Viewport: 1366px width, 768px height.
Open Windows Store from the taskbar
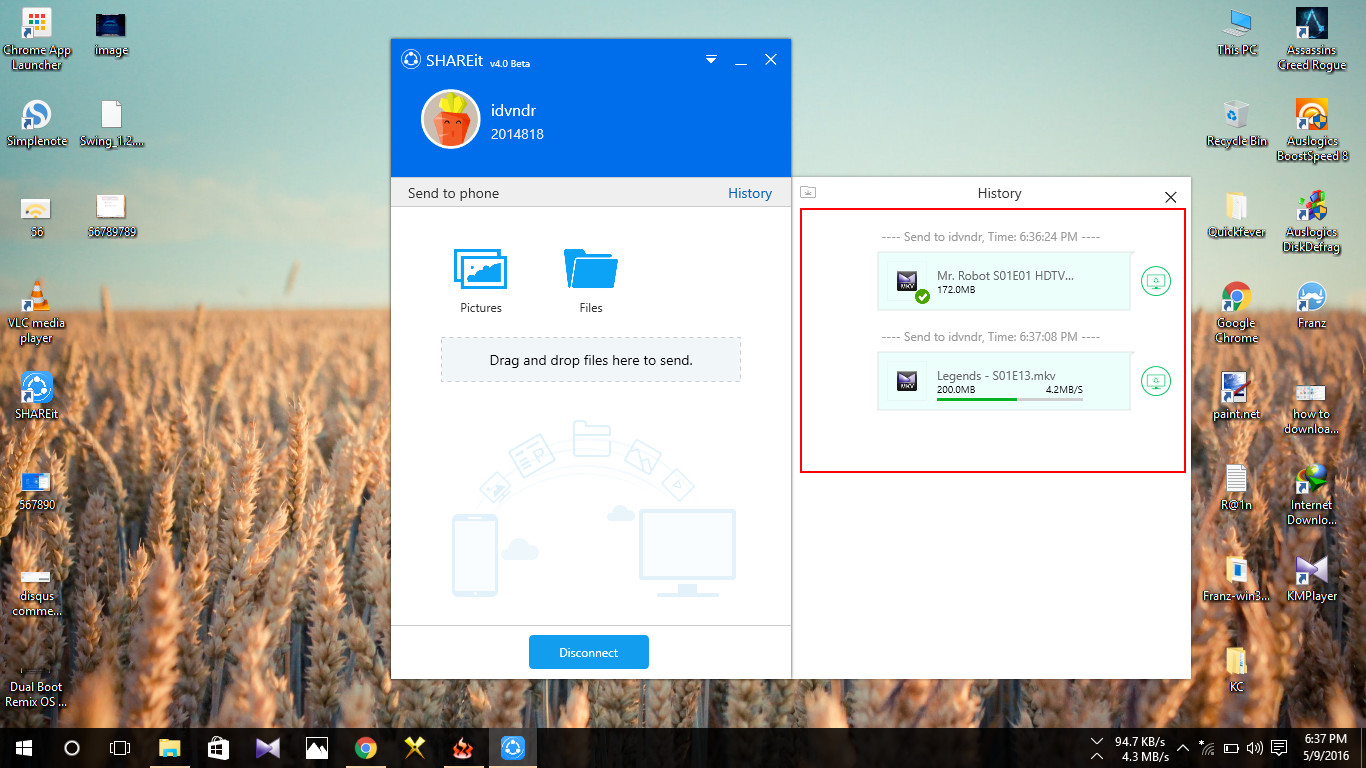219,748
